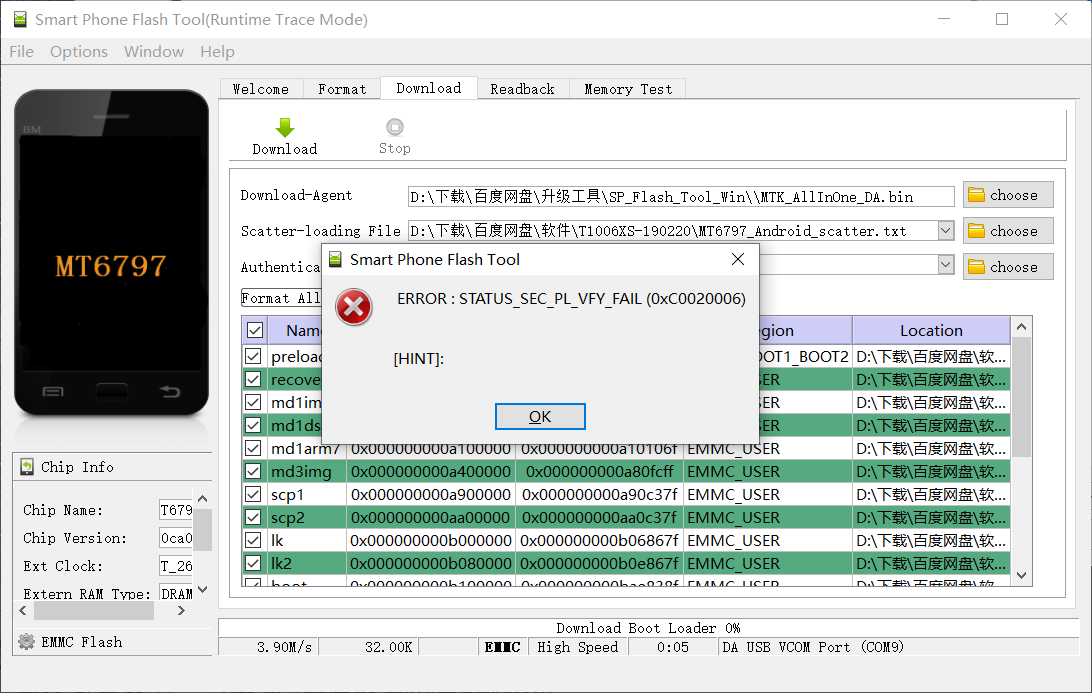Open the Authentication File dropdown arrow
This screenshot has width=1092, height=693.
tap(945, 266)
